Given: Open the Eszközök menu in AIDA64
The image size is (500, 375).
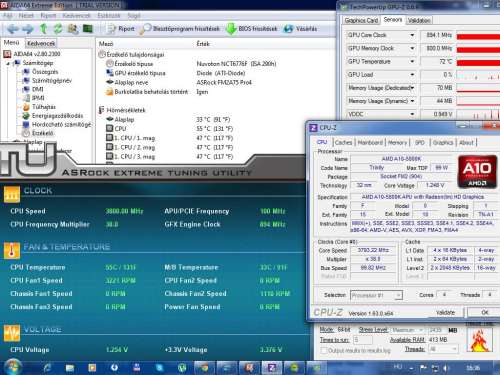Looking at the screenshot, I should [x=109, y=15].
